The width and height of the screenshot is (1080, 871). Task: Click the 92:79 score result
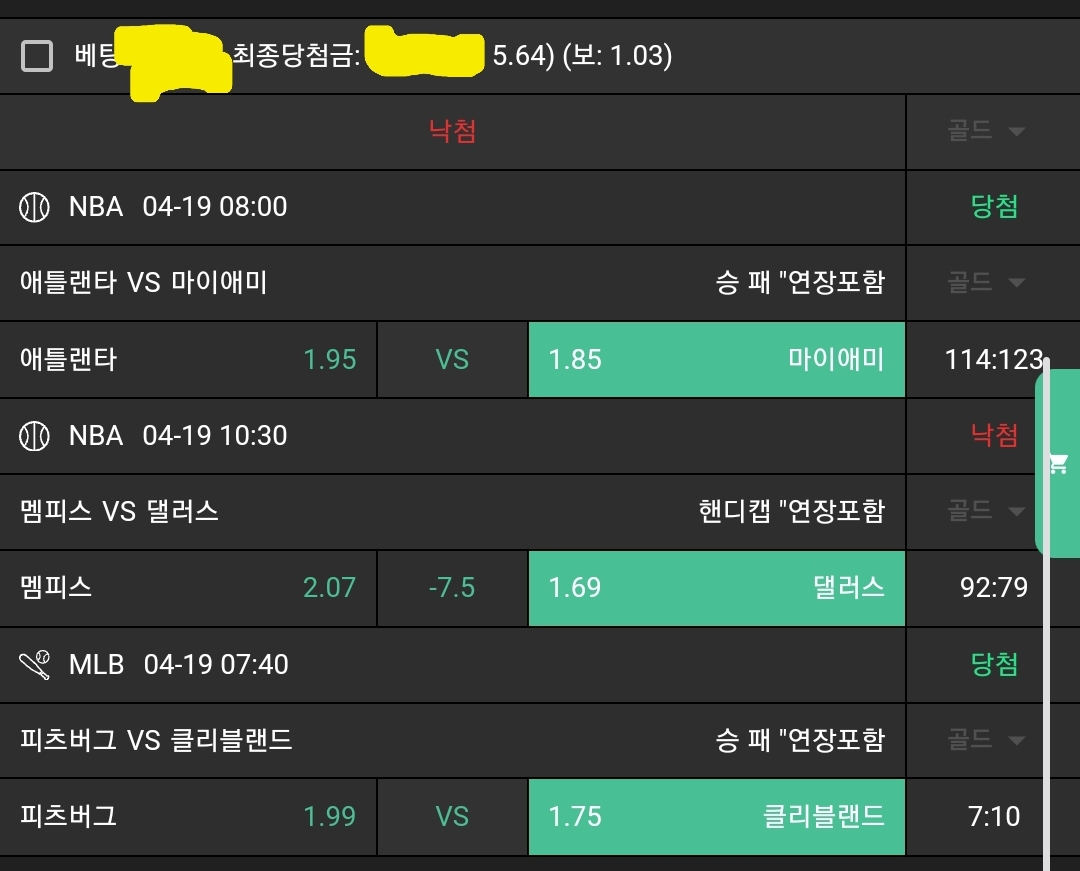[x=993, y=587]
